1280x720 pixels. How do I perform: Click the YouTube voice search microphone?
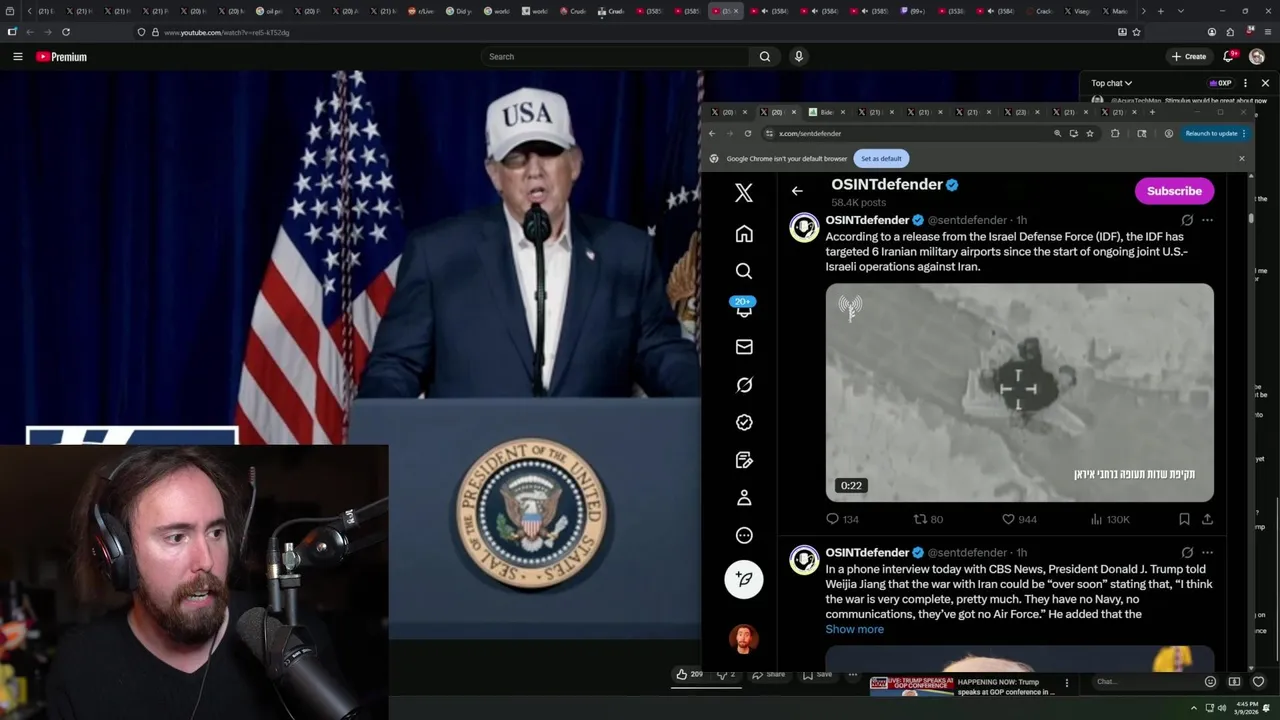(798, 56)
